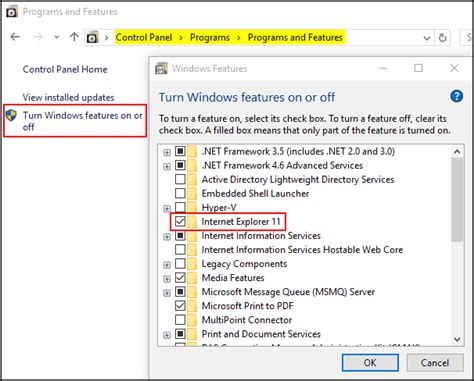Expand .NET Framework 3.5 tree node
Image resolution: width=474 pixels, height=381 pixels.
point(167,152)
